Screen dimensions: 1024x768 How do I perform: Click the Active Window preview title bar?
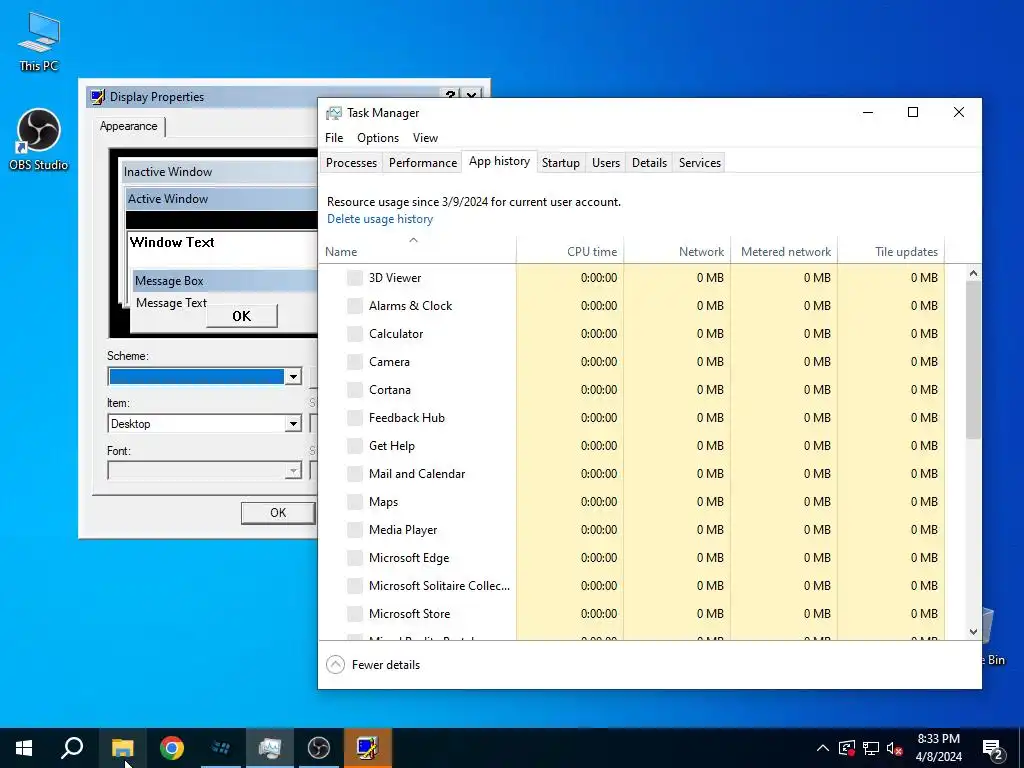[221, 199]
